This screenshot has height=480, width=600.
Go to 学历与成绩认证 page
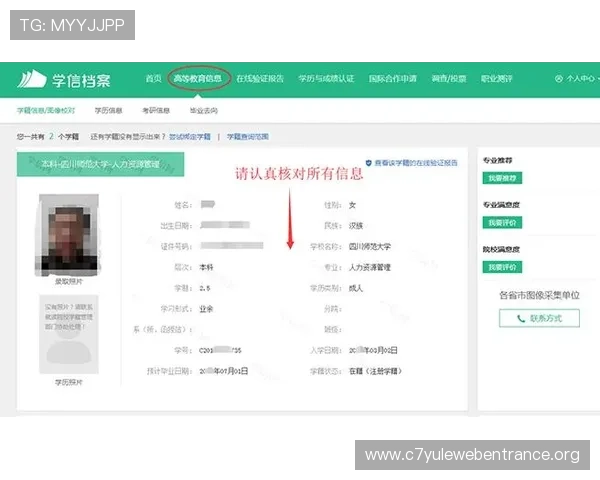326,78
